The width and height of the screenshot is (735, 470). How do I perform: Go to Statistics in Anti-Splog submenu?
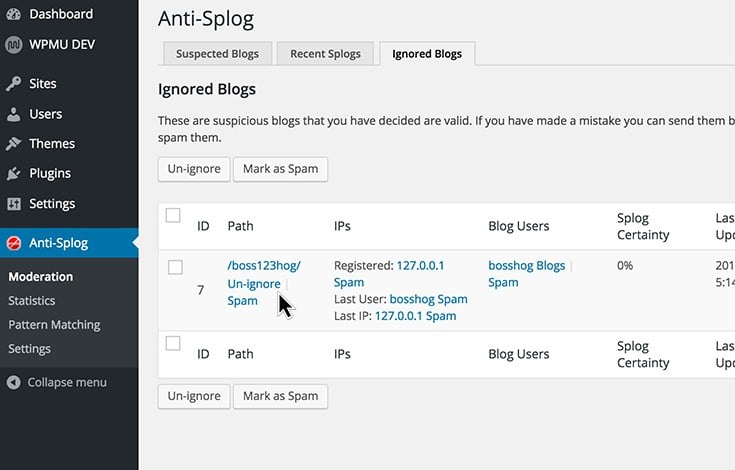tap(31, 301)
